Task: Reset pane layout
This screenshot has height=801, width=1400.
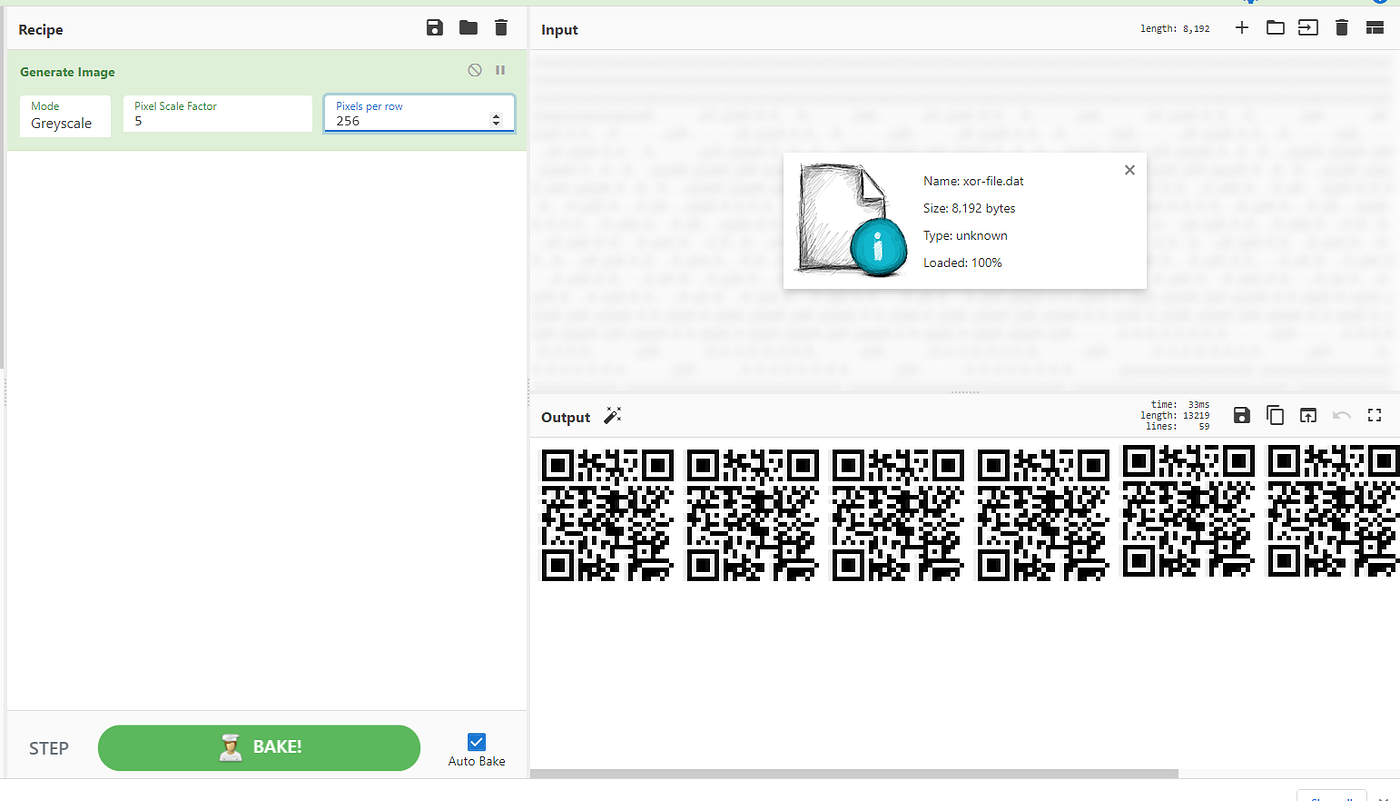Action: click(x=1375, y=28)
